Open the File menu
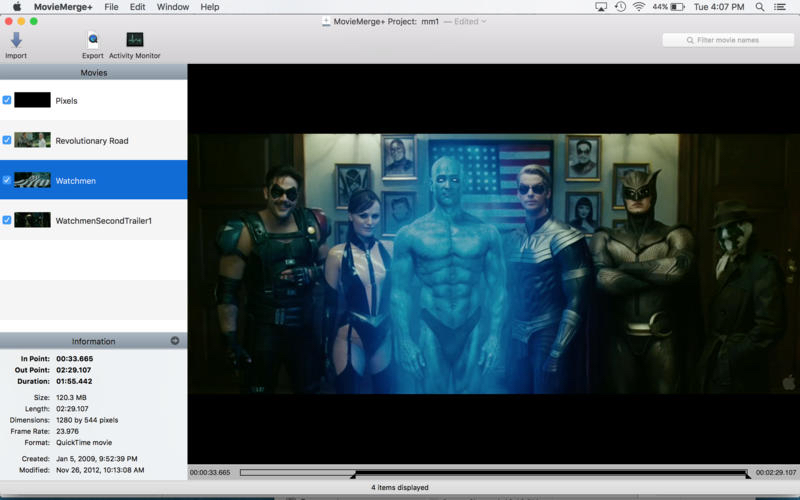 [x=111, y=7]
